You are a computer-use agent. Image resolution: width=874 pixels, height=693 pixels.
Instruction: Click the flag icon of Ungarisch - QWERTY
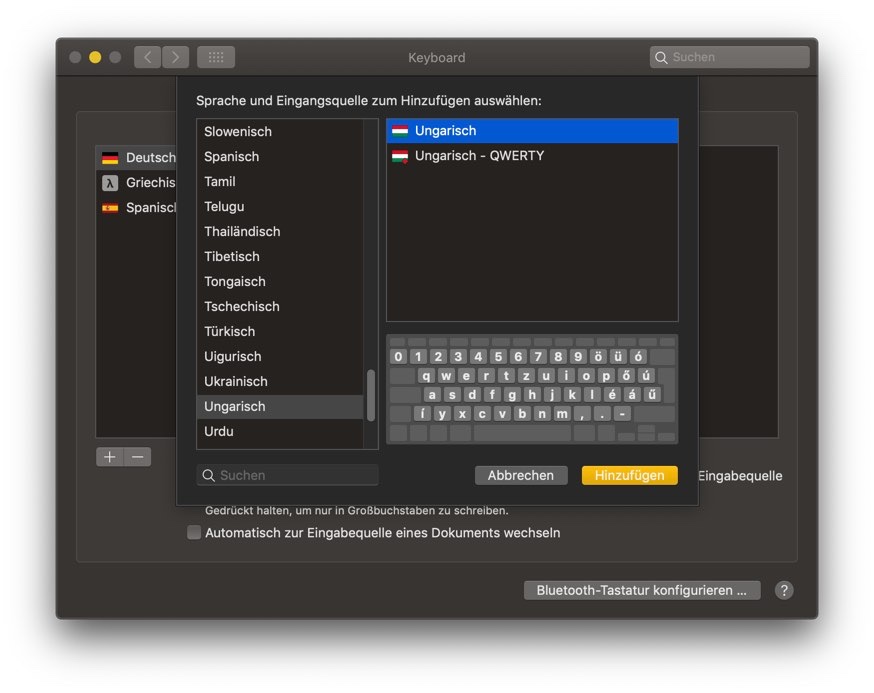[x=400, y=156]
